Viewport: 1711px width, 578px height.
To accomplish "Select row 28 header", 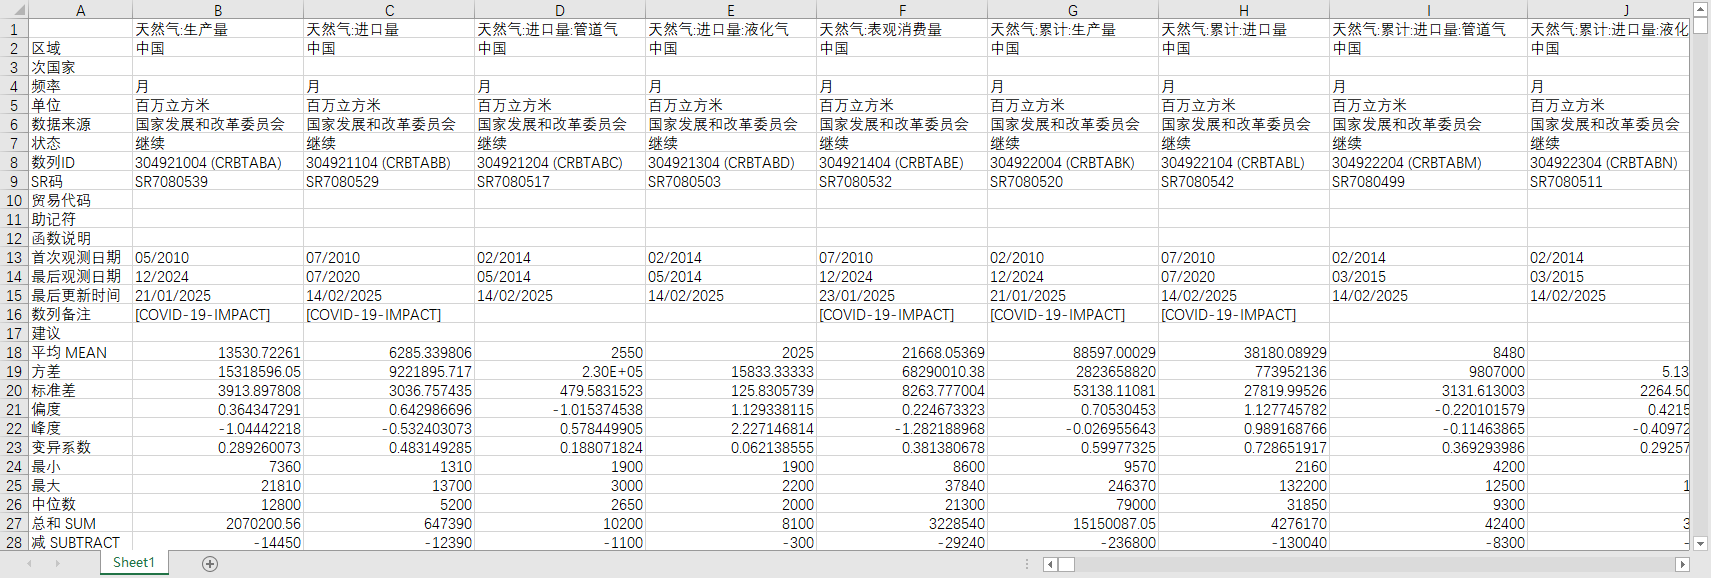I will coord(14,542).
